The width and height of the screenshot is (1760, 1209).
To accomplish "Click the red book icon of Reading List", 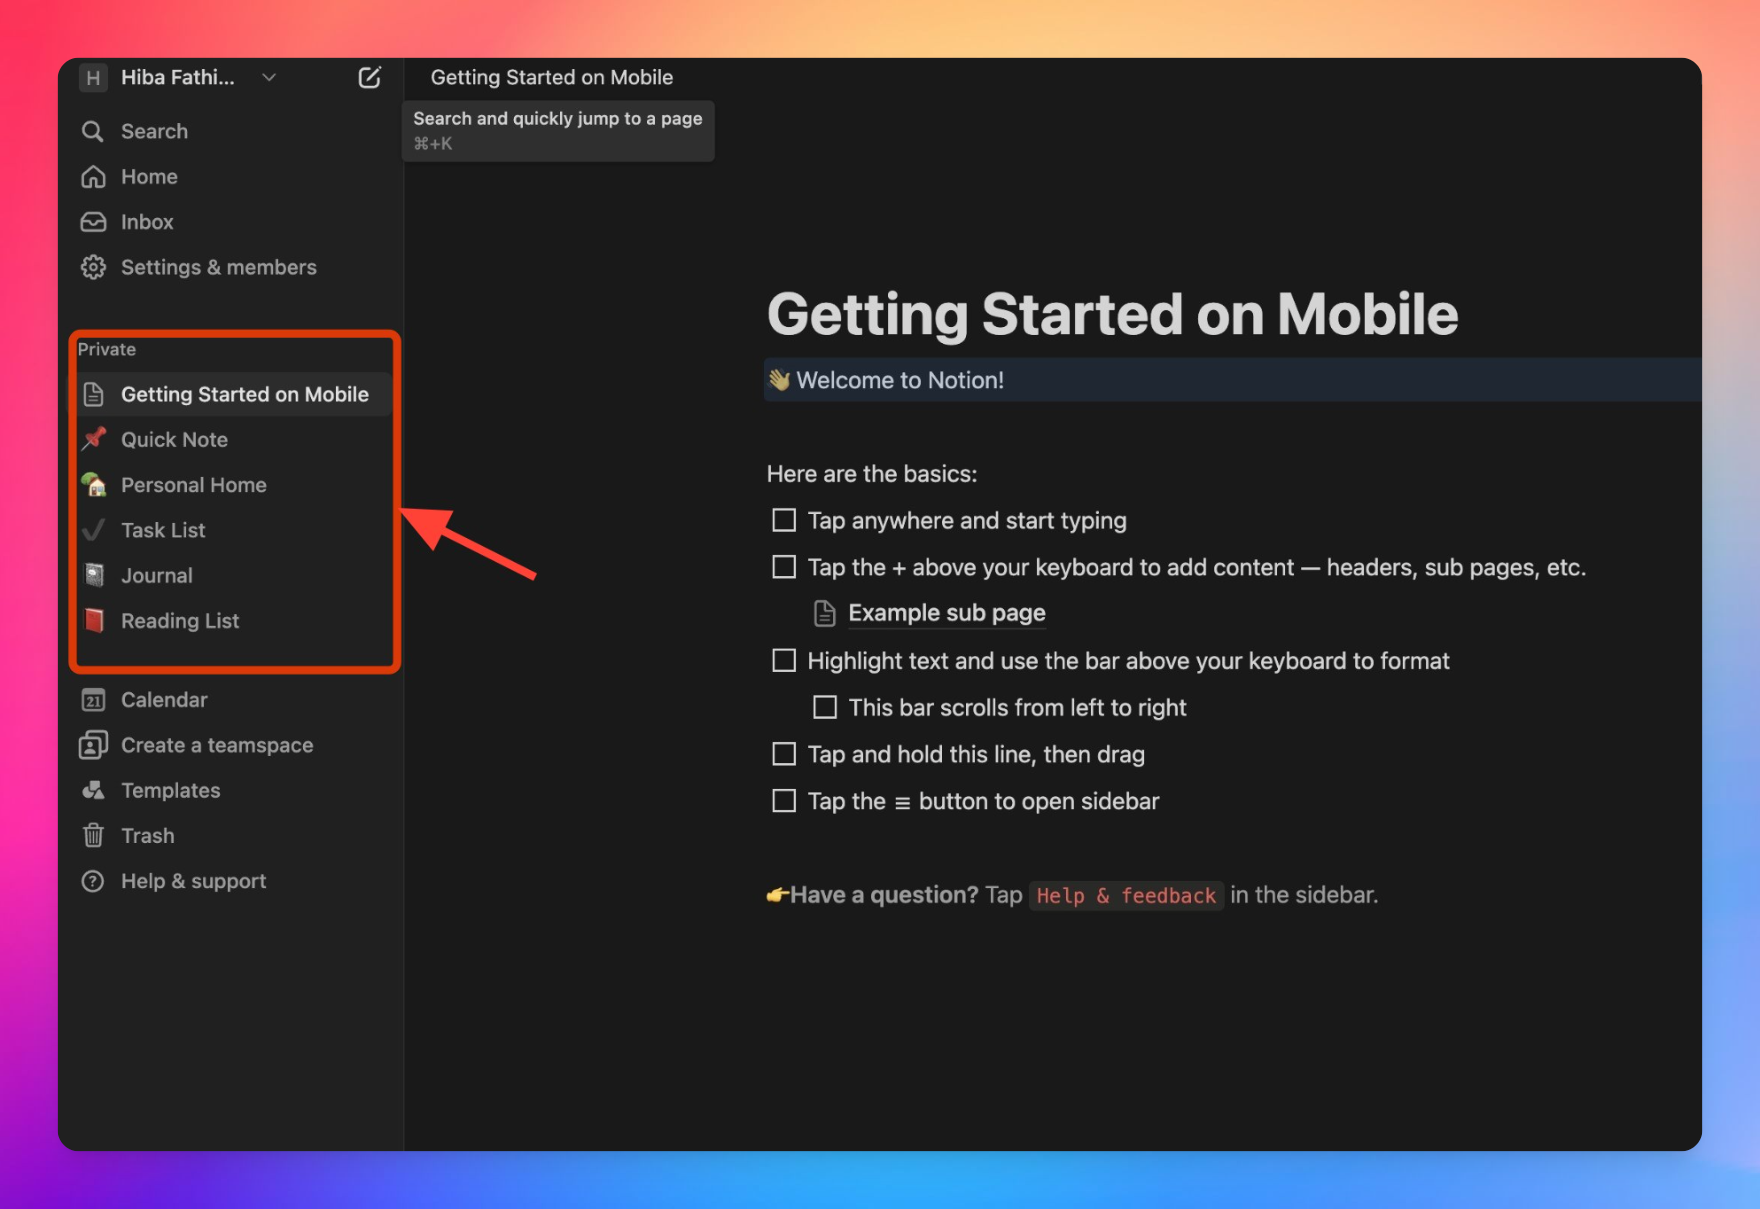I will tap(94, 620).
